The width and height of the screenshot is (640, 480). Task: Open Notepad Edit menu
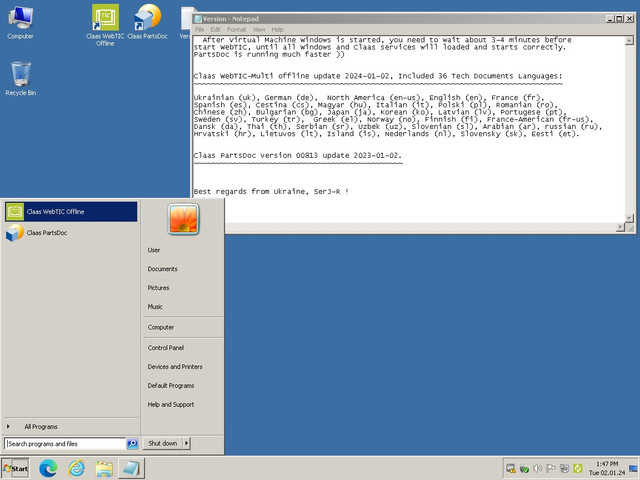tap(216, 29)
